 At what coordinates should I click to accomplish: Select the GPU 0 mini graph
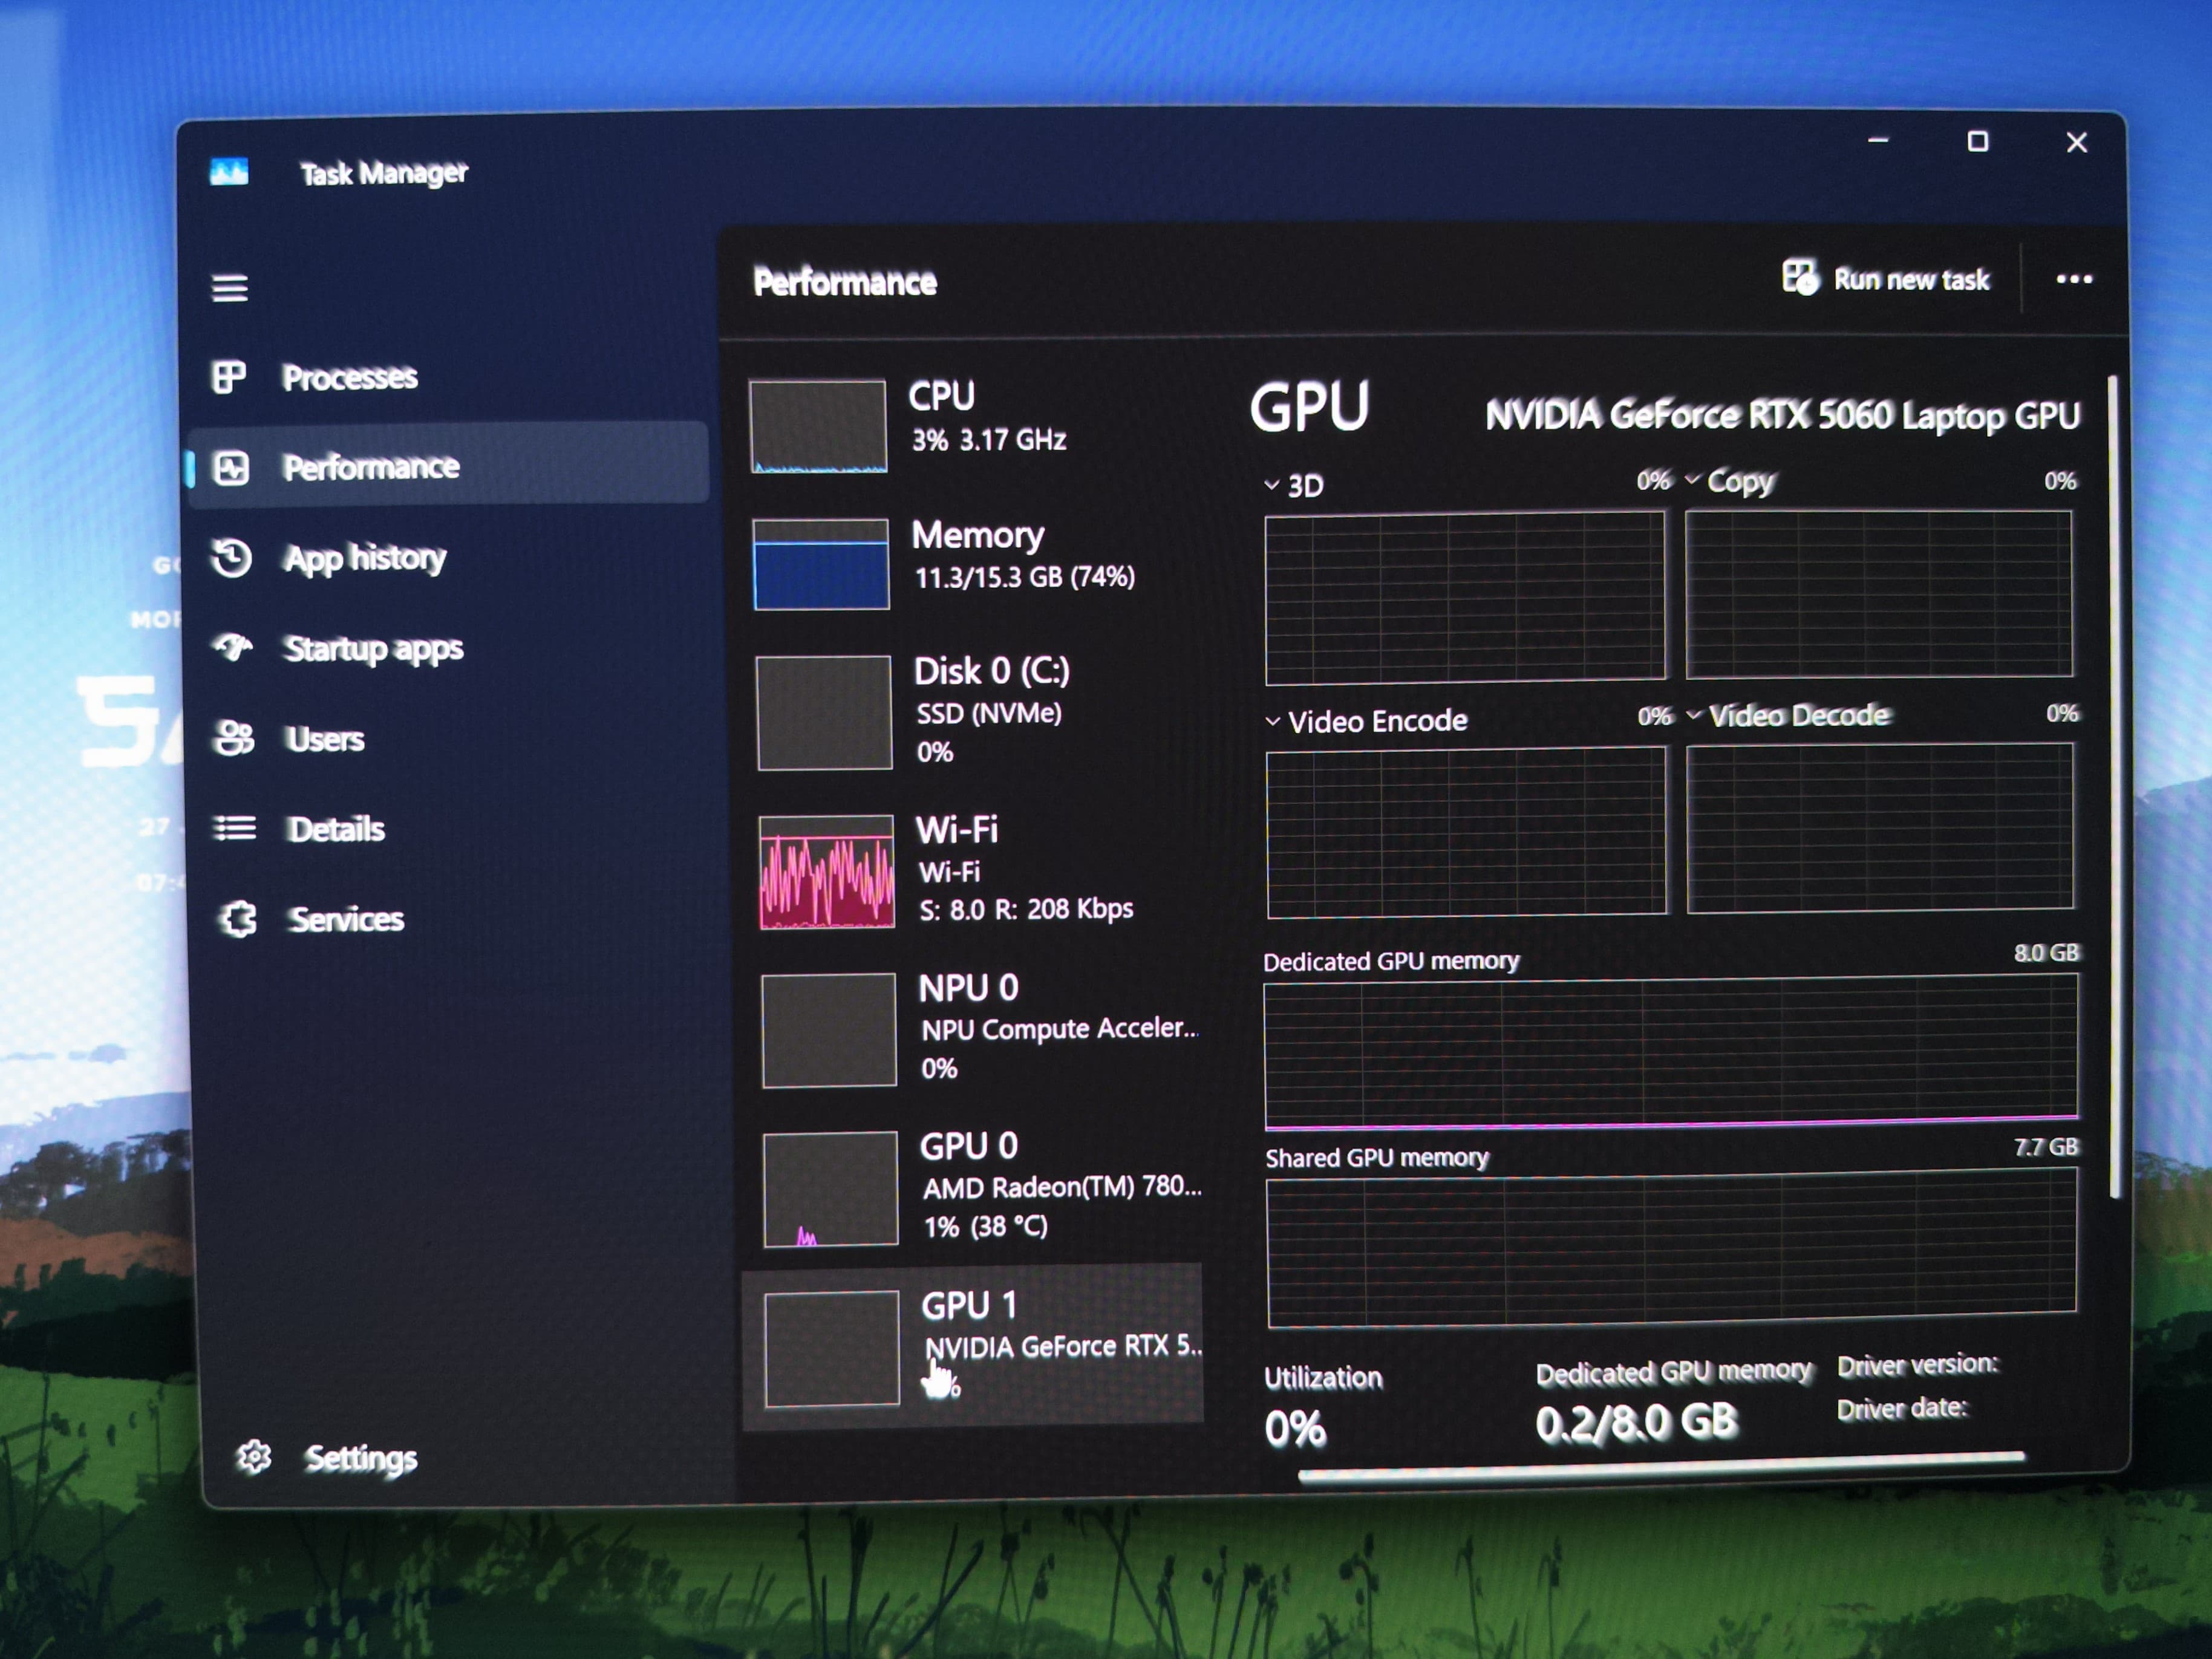(x=831, y=1189)
